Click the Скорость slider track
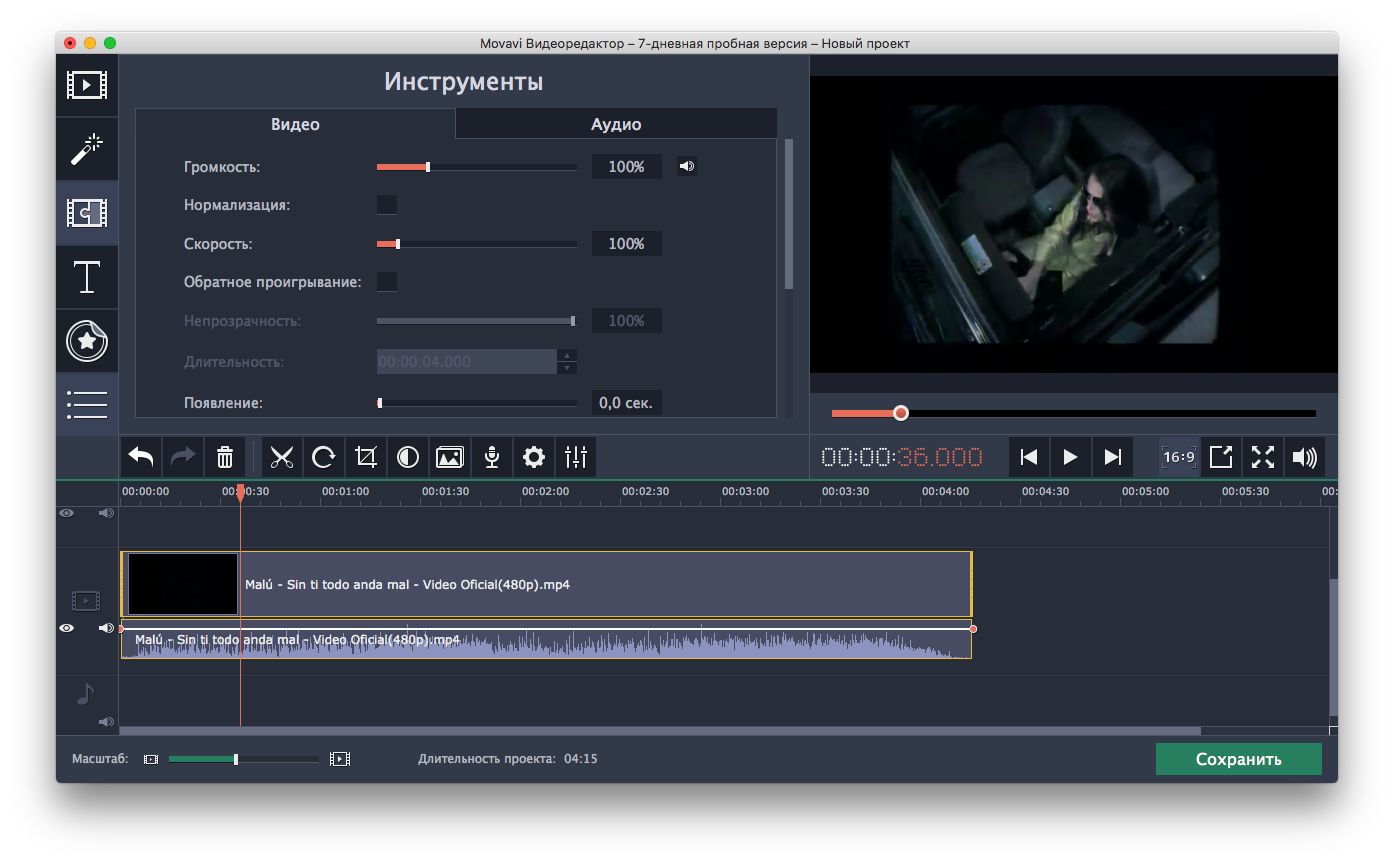This screenshot has width=1394, height=863. [x=477, y=244]
